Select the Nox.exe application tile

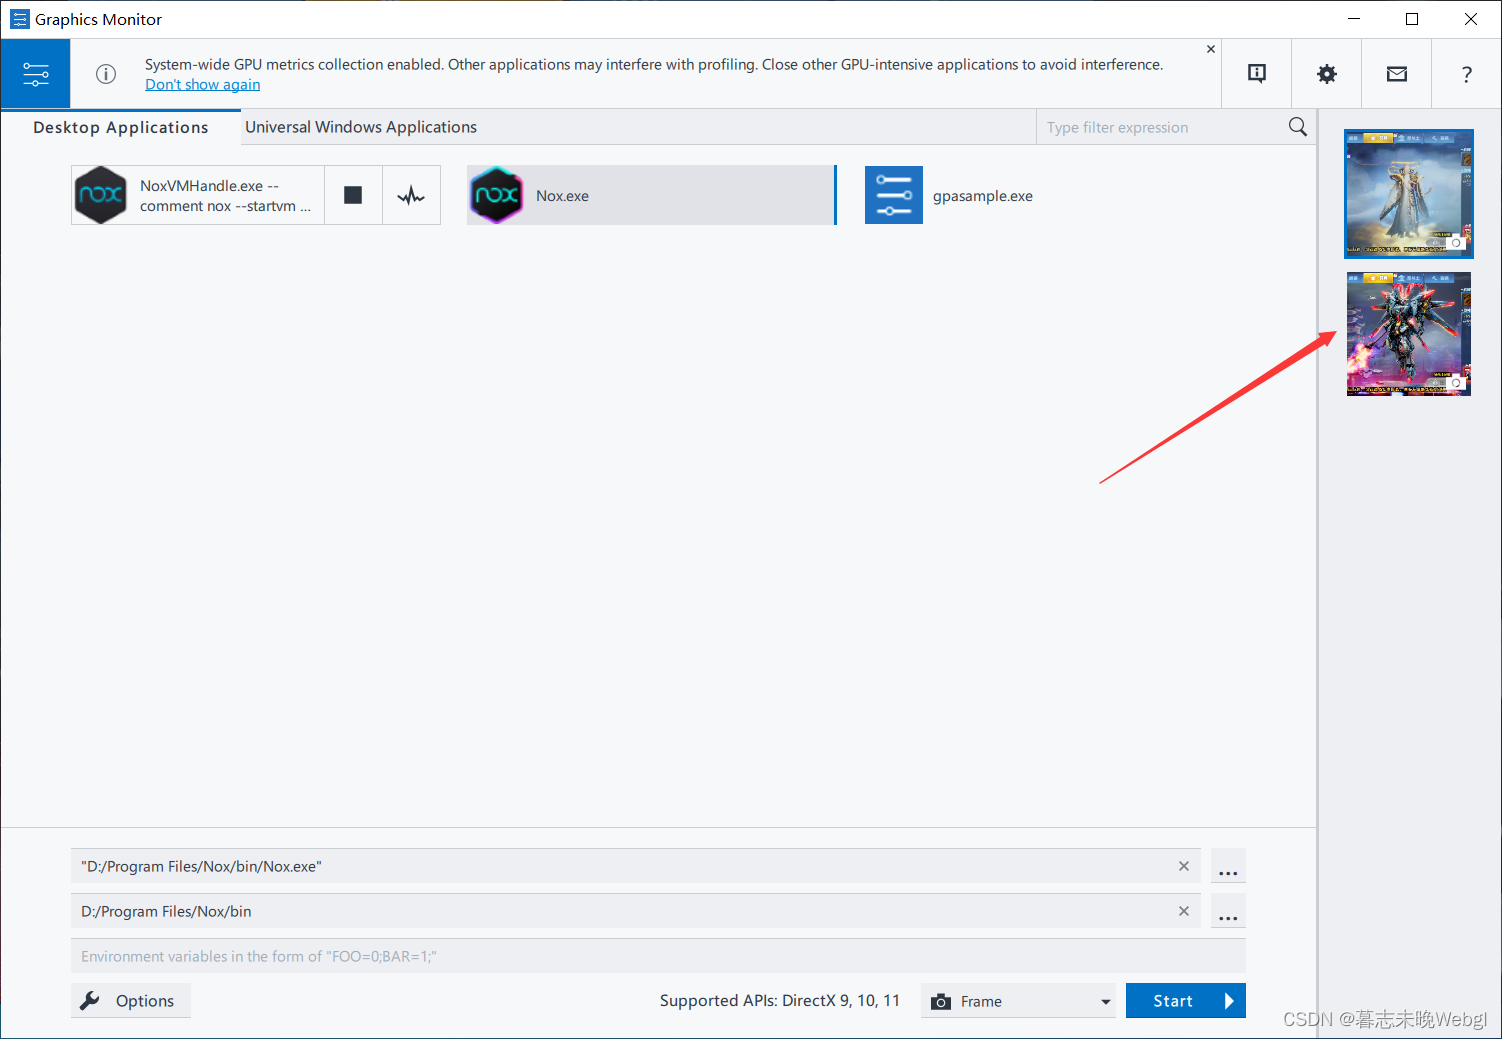651,195
